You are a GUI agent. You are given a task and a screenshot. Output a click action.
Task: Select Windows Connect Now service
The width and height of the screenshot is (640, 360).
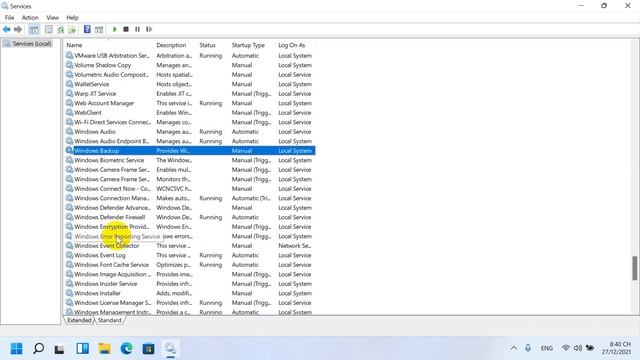tap(190, 189)
